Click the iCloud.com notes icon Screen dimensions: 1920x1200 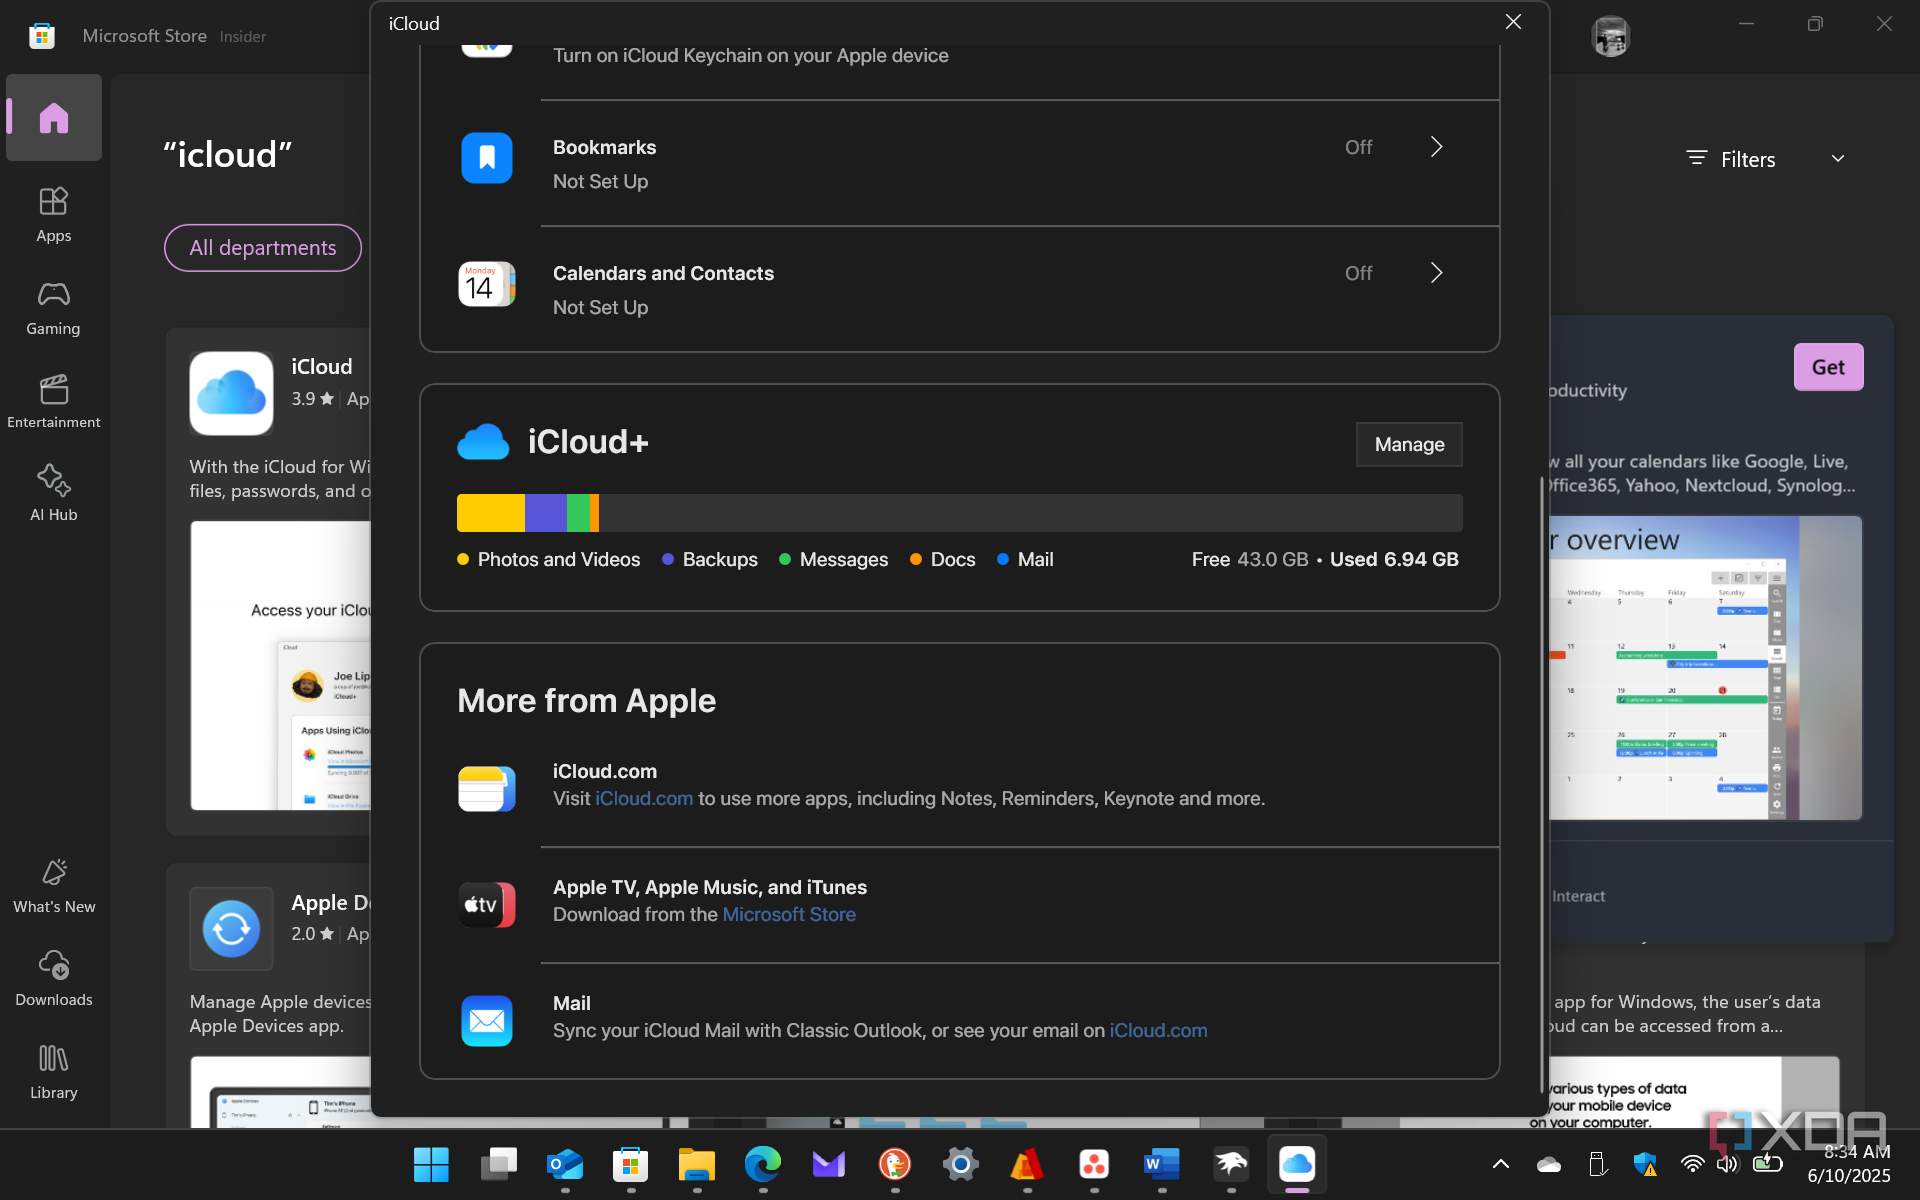pos(487,789)
